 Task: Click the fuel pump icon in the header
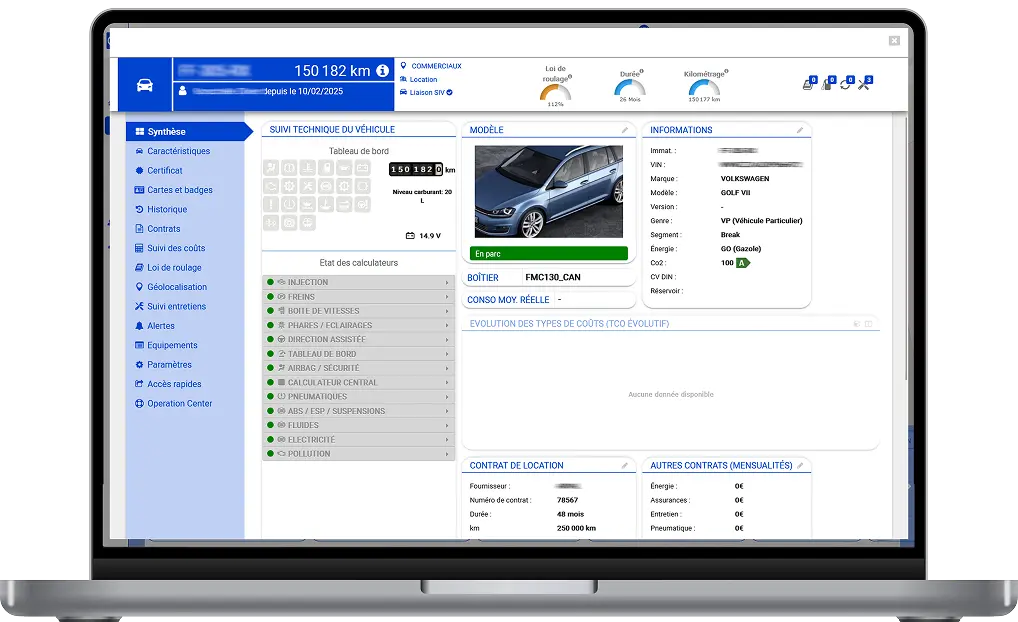pyautogui.click(x=827, y=83)
